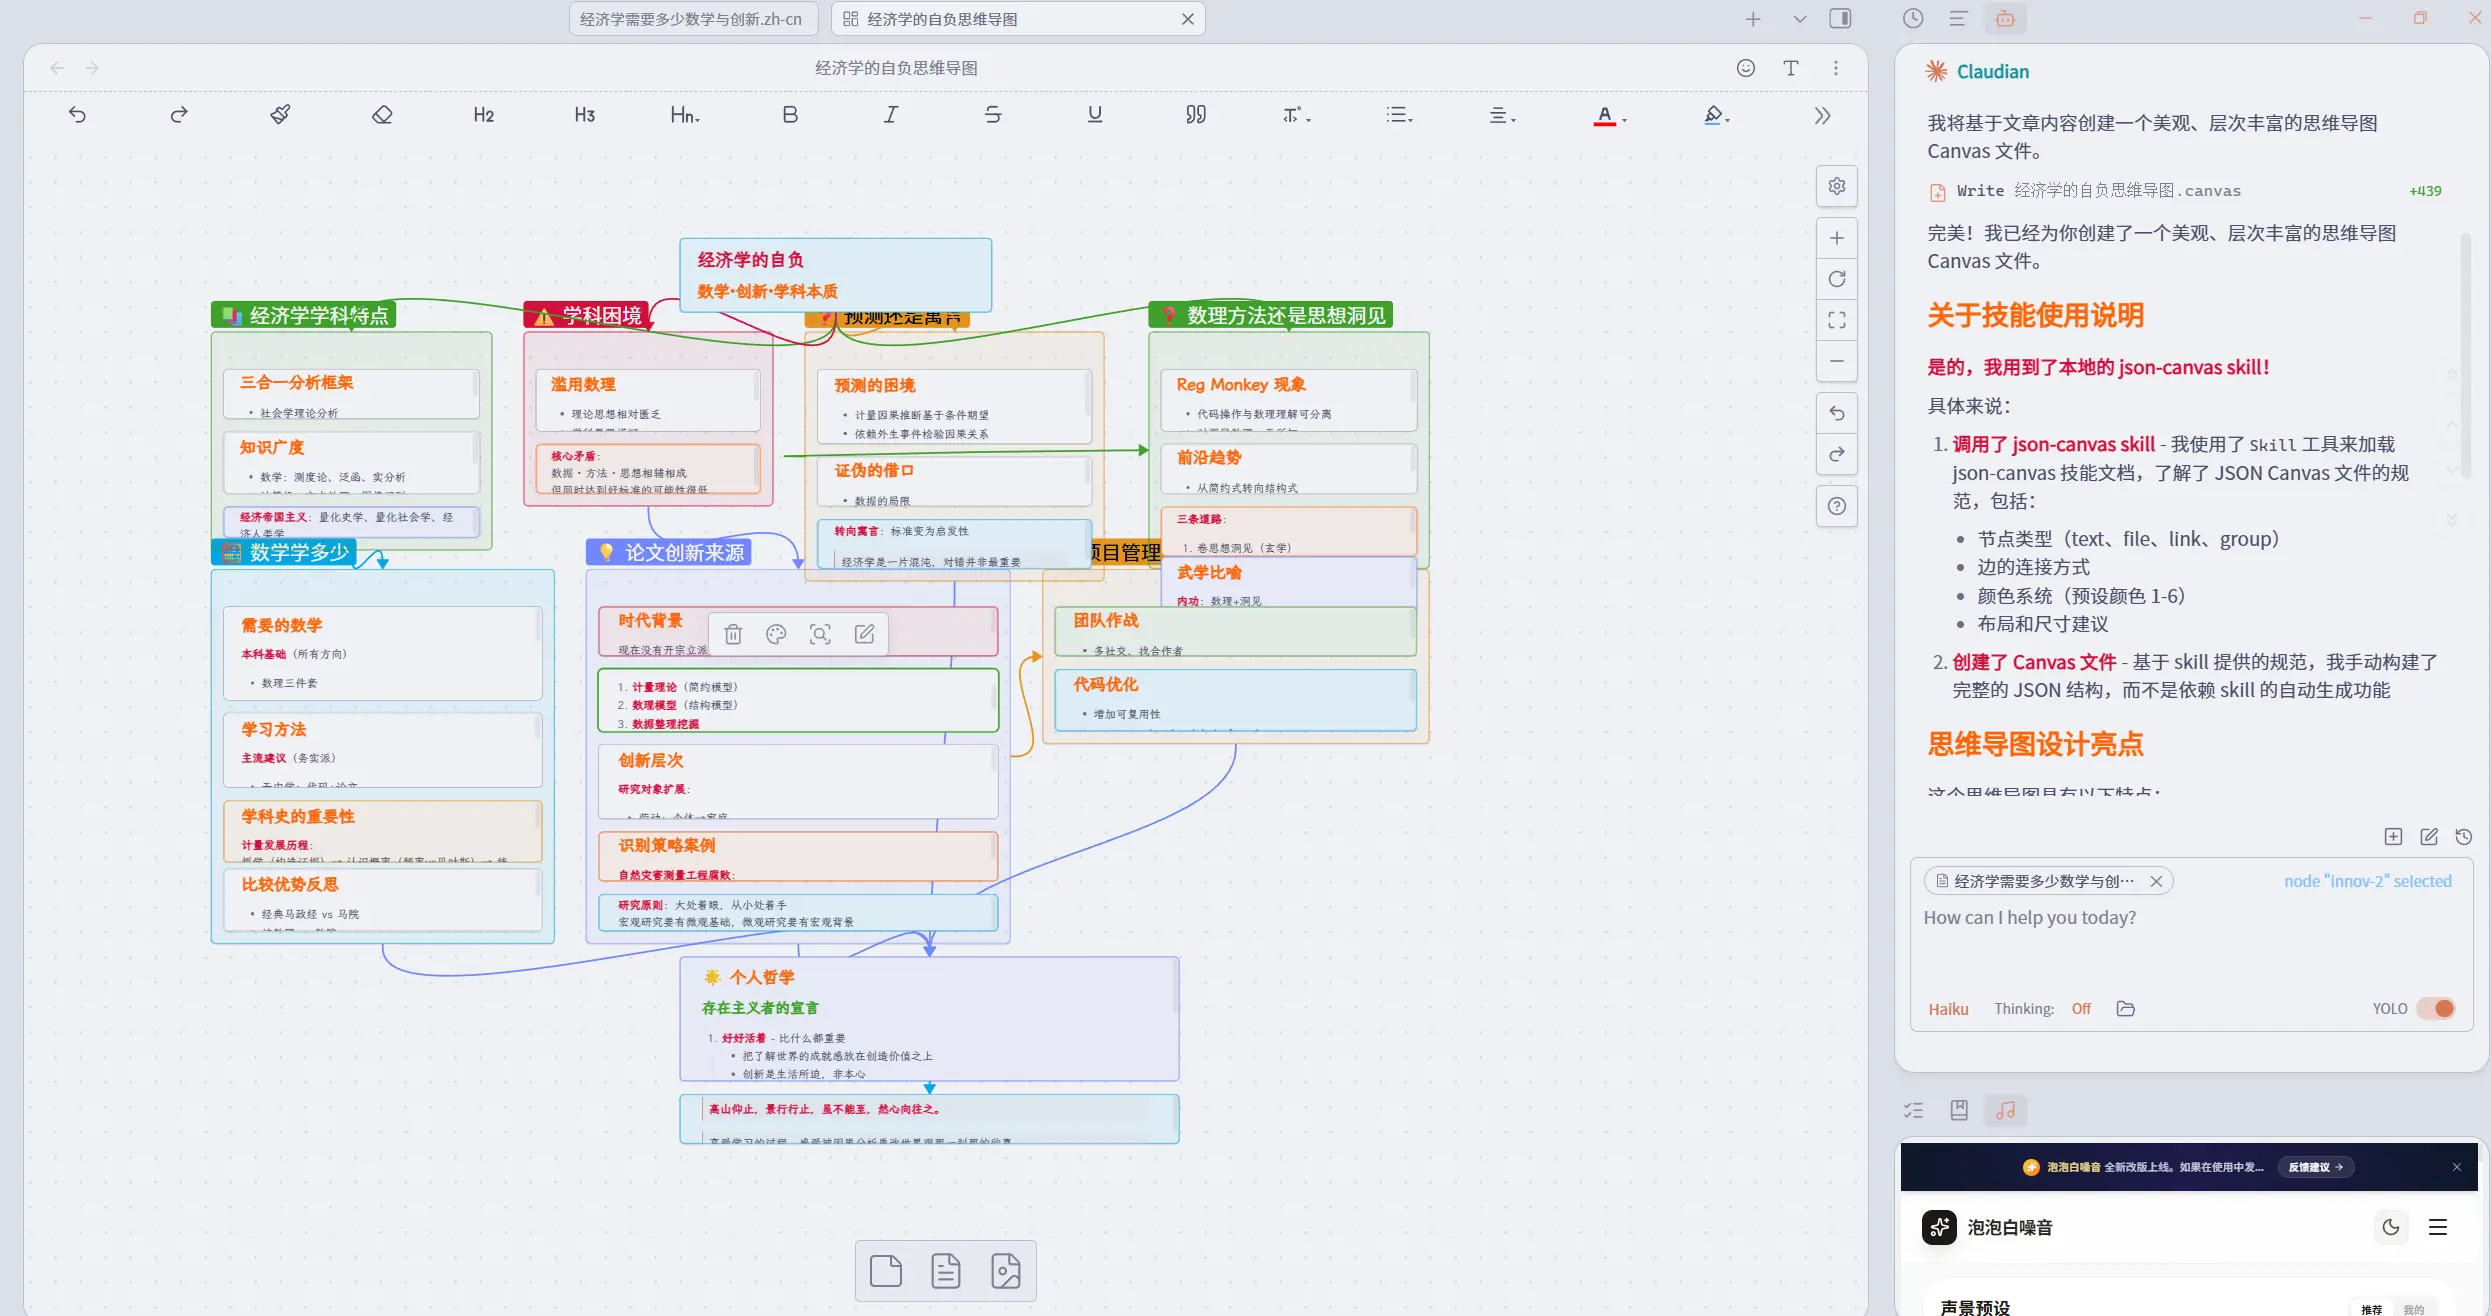Toggle dark mode moon in 泡泡白噪音
Viewport: 2491px width, 1316px height.
click(x=2391, y=1227)
